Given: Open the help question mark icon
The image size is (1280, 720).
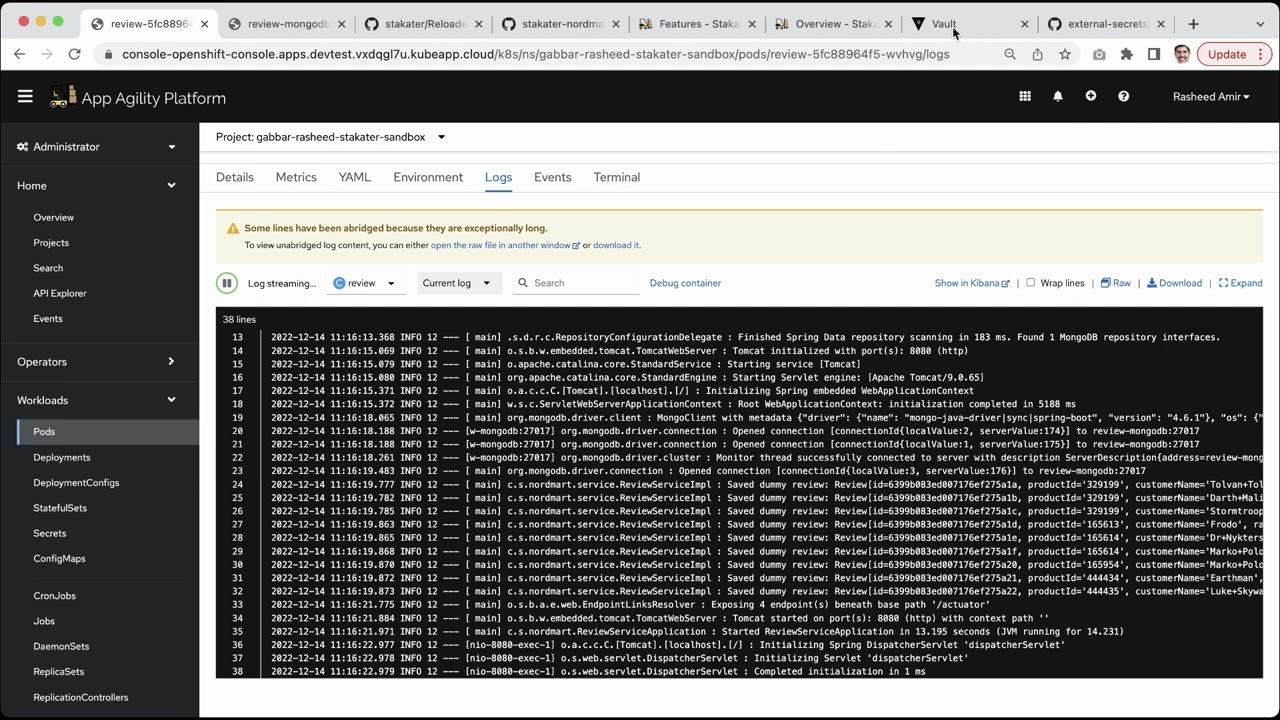Looking at the screenshot, I should [x=1124, y=96].
